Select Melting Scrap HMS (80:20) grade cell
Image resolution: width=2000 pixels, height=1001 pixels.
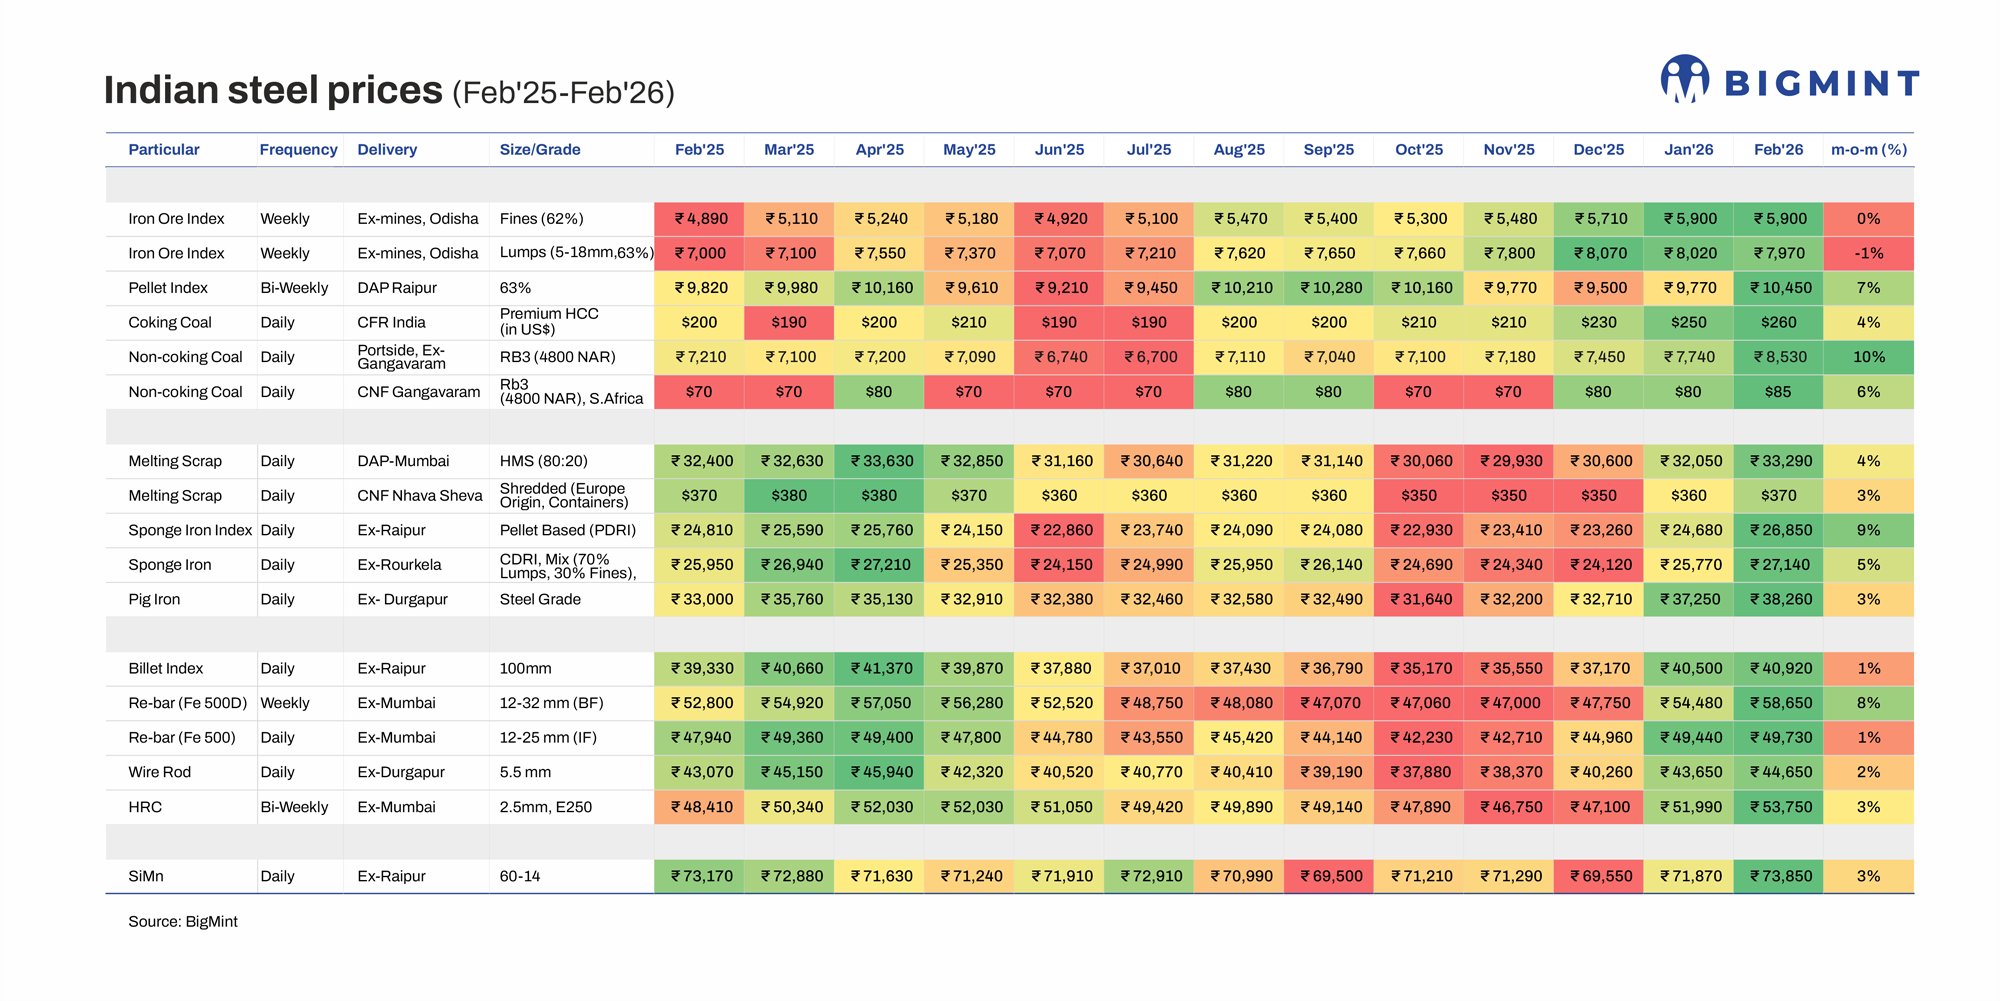pos(544,462)
